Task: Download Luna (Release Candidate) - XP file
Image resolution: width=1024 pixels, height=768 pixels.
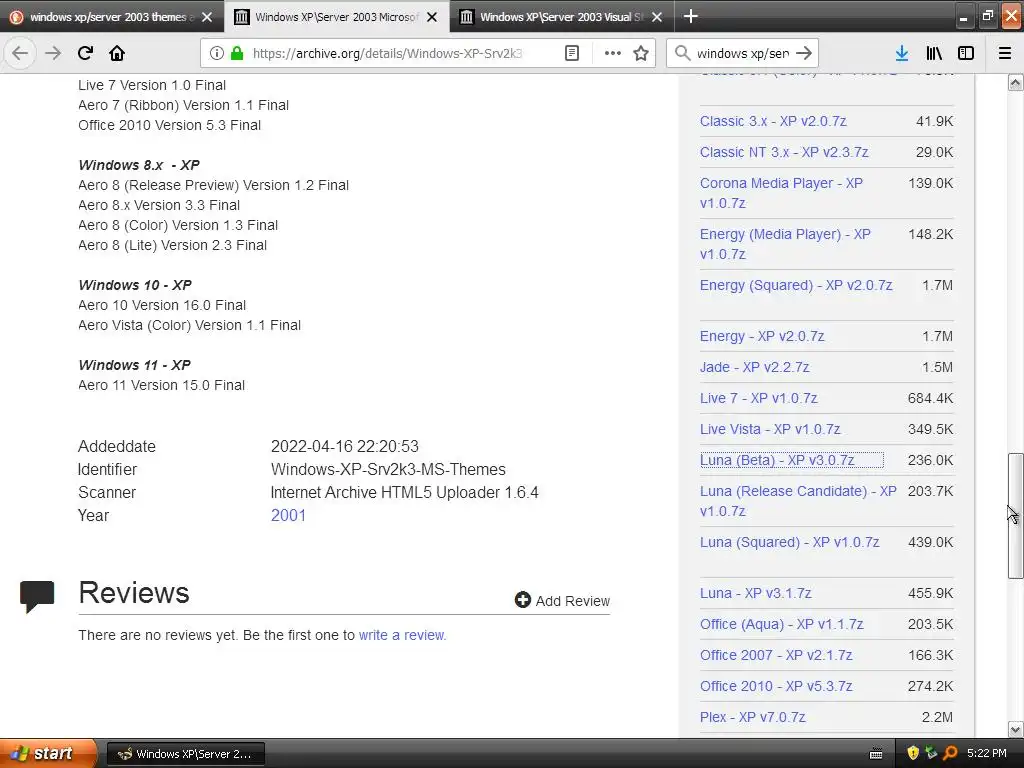Action: [x=798, y=501]
